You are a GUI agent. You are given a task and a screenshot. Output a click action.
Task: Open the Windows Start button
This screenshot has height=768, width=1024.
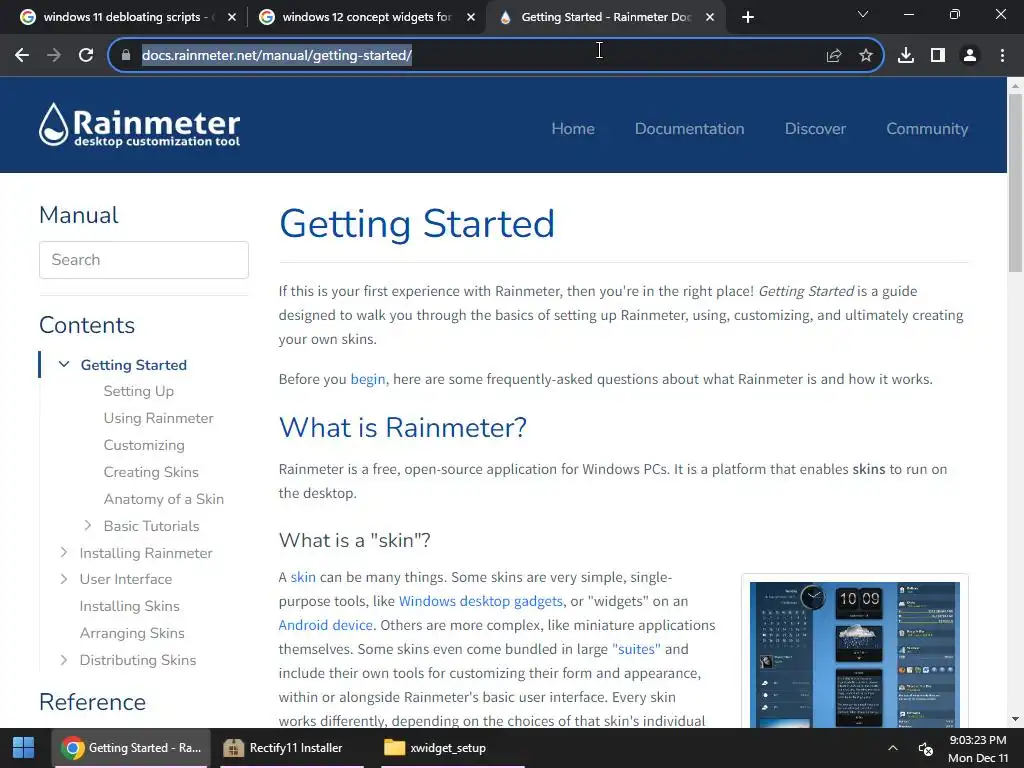coord(24,748)
